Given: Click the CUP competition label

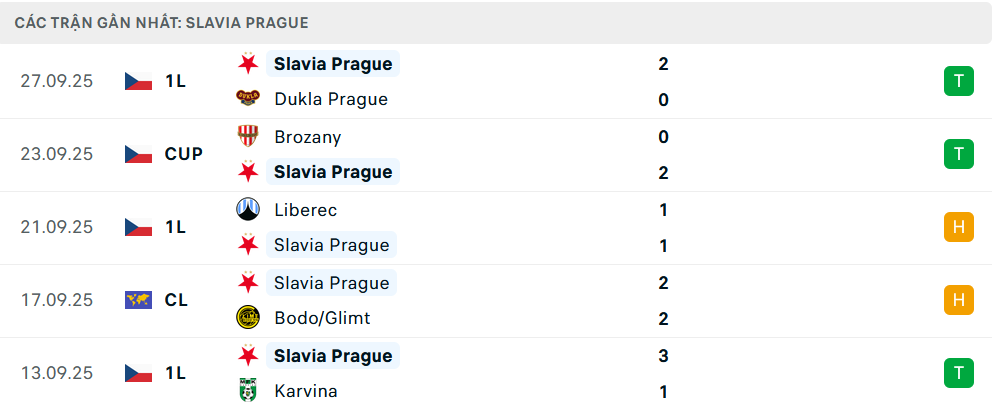Looking at the screenshot, I should click(x=184, y=154).
